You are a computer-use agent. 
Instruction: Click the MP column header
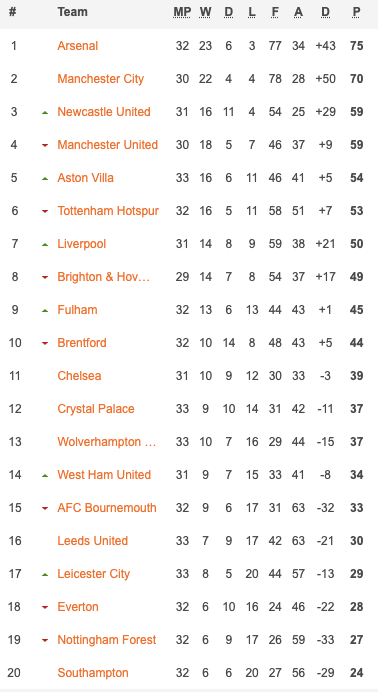(x=182, y=12)
